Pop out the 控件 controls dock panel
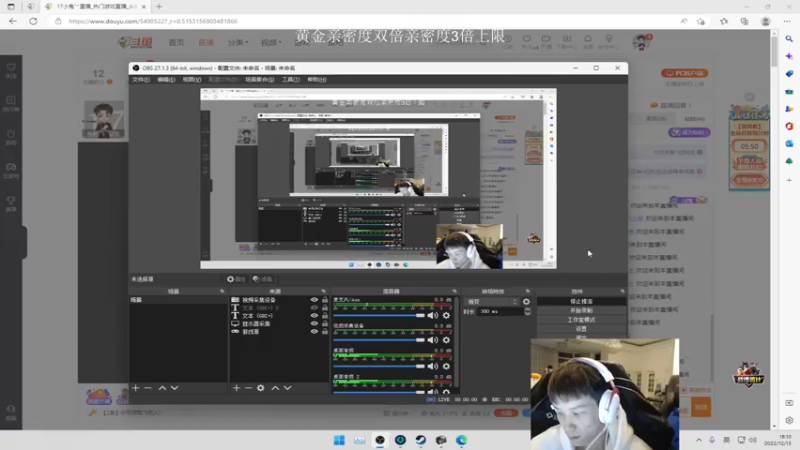The width and height of the screenshot is (800, 450). pos(622,291)
